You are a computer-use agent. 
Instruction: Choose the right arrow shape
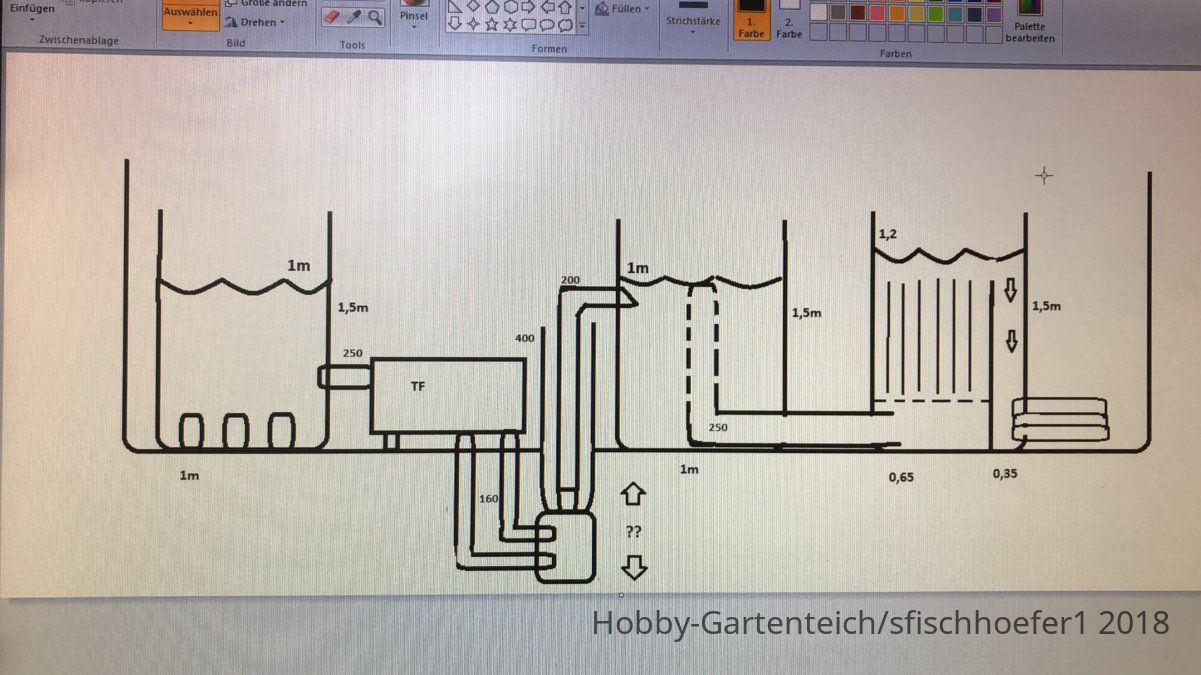tap(528, 7)
